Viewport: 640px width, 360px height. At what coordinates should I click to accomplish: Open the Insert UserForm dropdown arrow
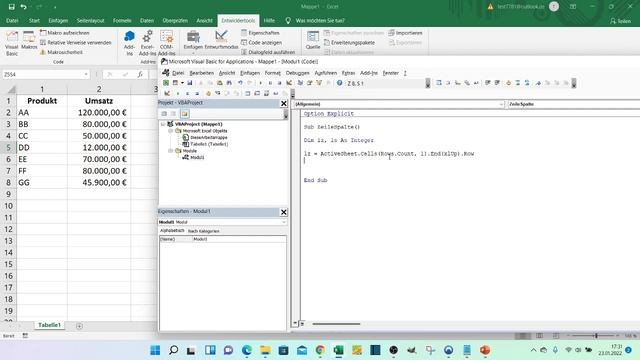click(x=182, y=83)
